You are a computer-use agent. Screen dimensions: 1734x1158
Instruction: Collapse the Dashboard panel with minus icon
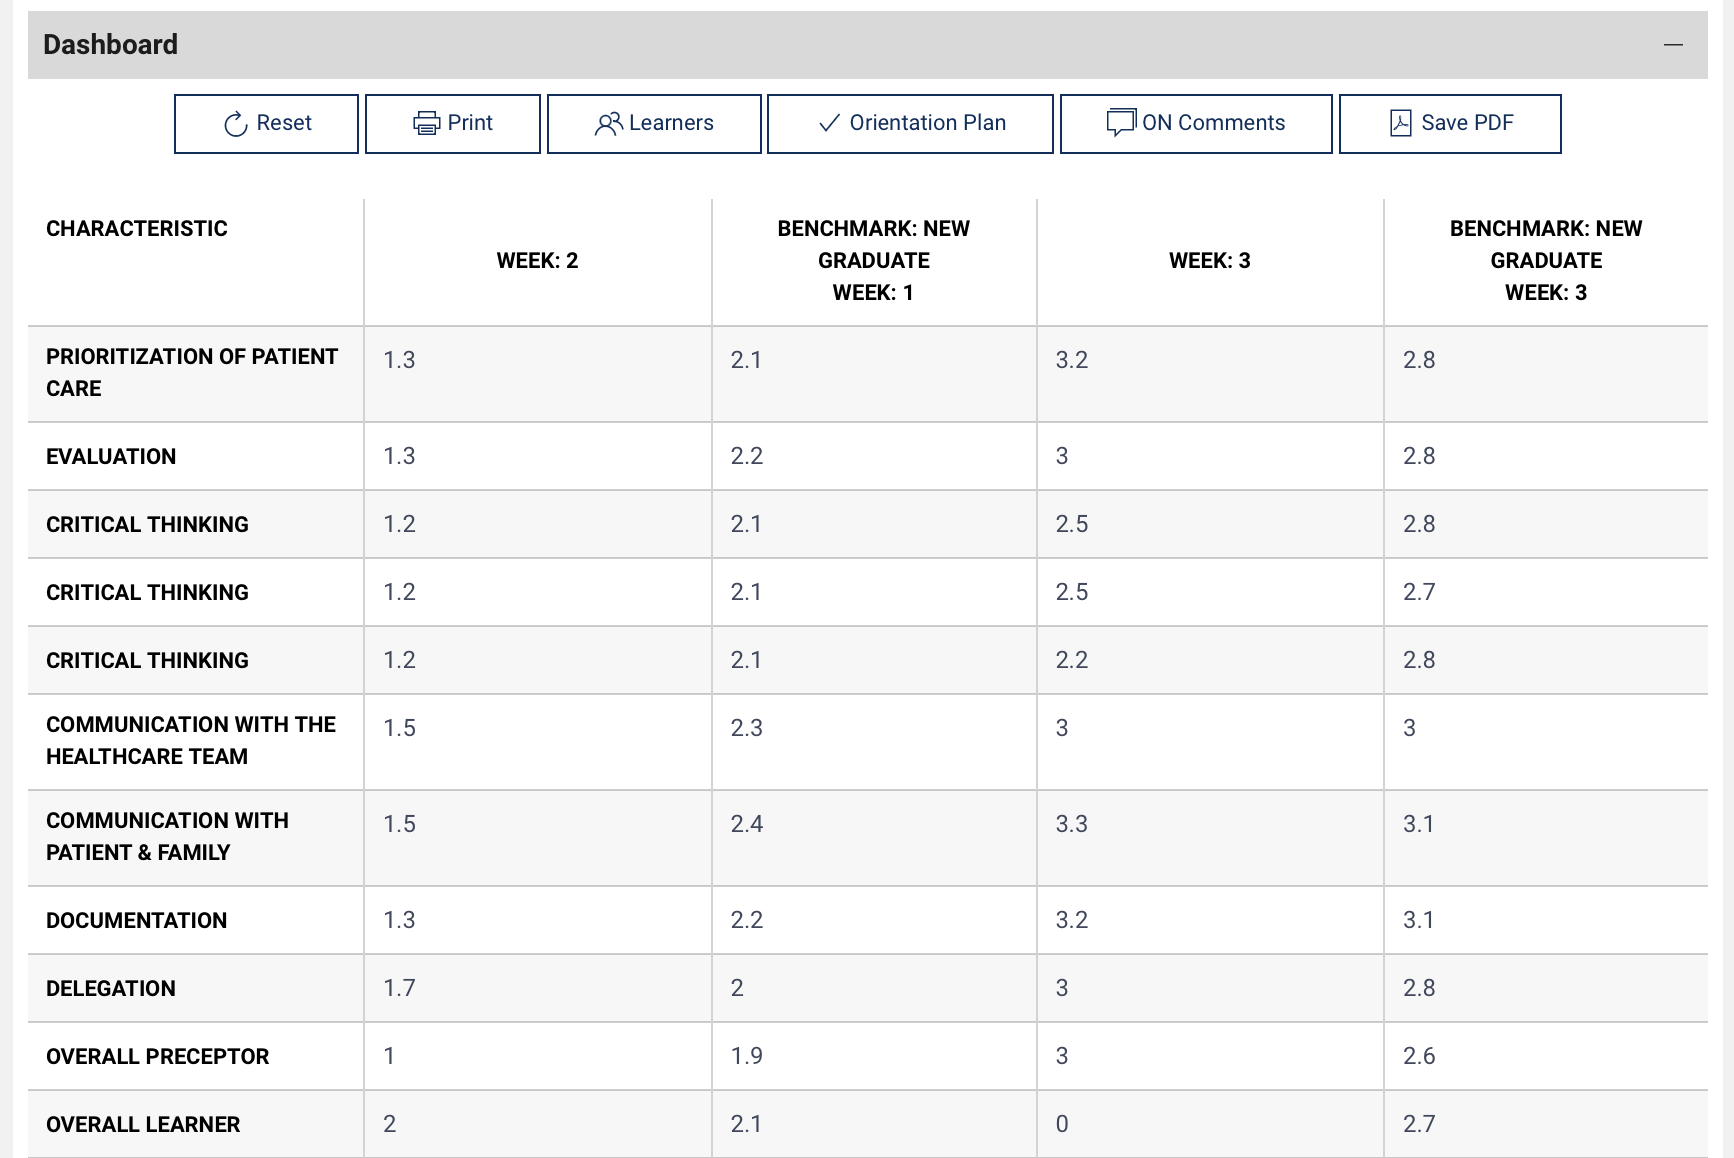1673,45
